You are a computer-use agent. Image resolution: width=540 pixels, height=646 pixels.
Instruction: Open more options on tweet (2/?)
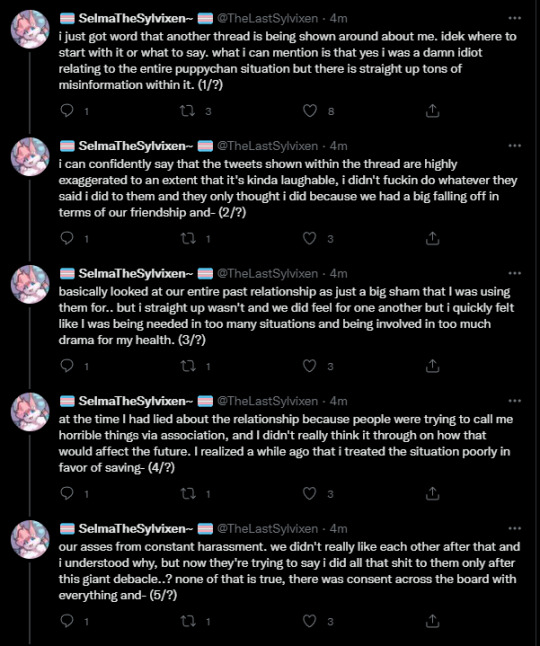[x=514, y=146]
